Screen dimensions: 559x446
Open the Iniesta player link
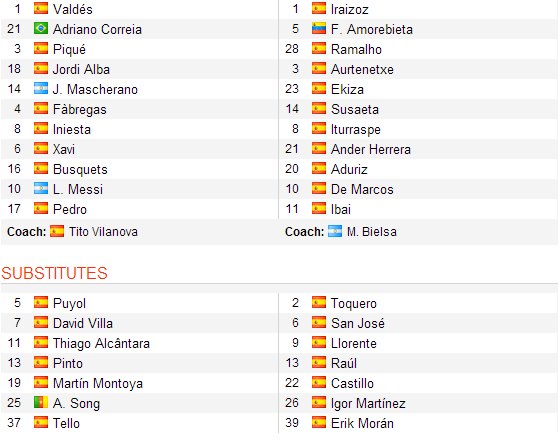[72, 129]
